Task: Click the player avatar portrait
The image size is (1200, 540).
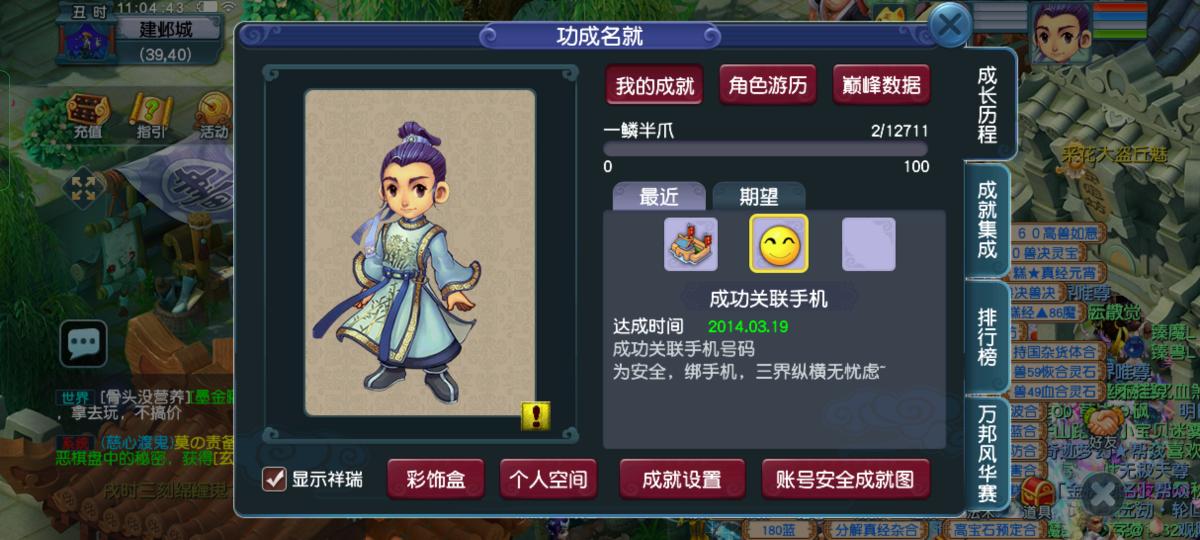Action: click(1059, 33)
